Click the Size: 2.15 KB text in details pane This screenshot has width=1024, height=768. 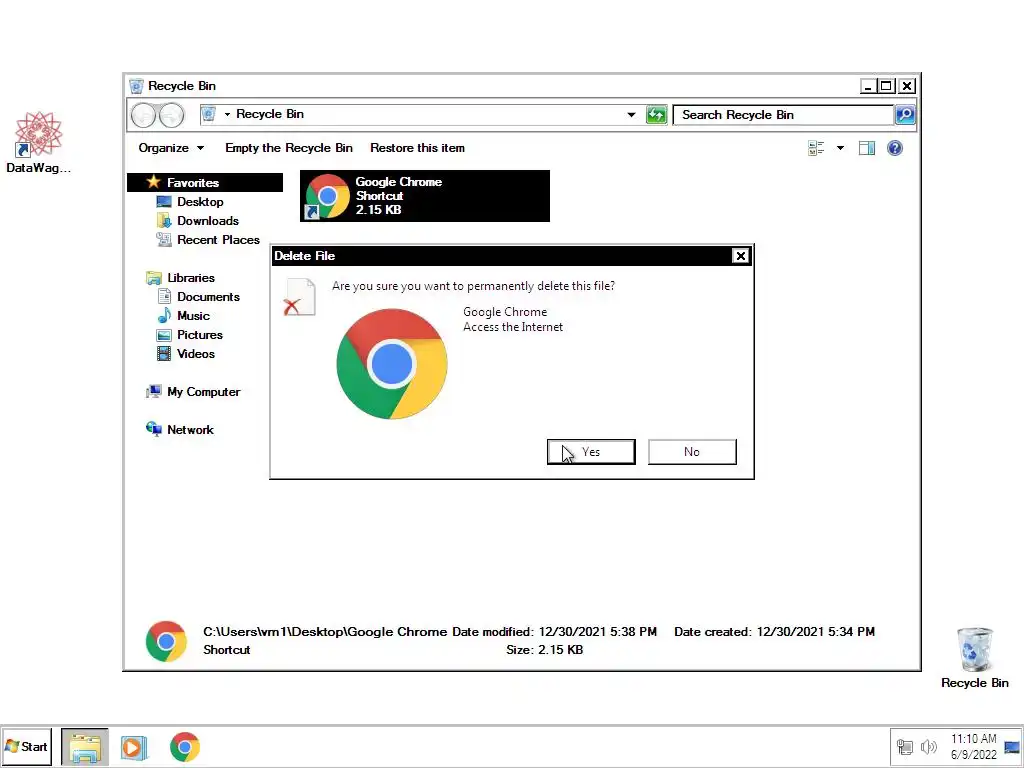(544, 650)
